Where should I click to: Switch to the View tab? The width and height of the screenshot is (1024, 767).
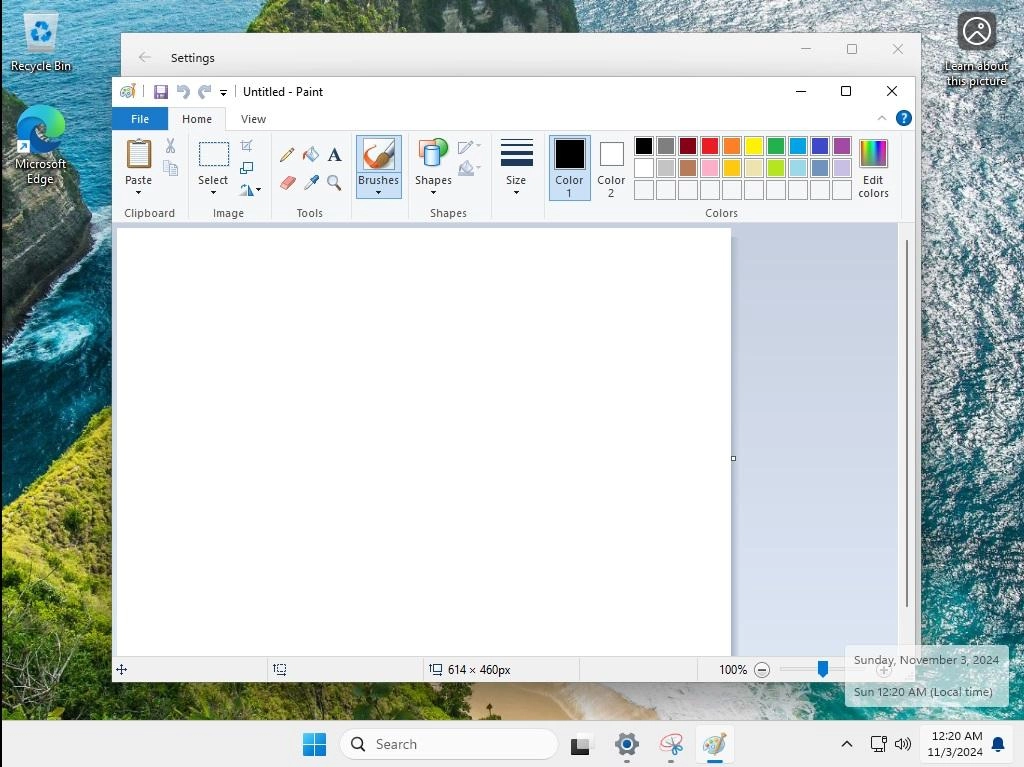[253, 118]
